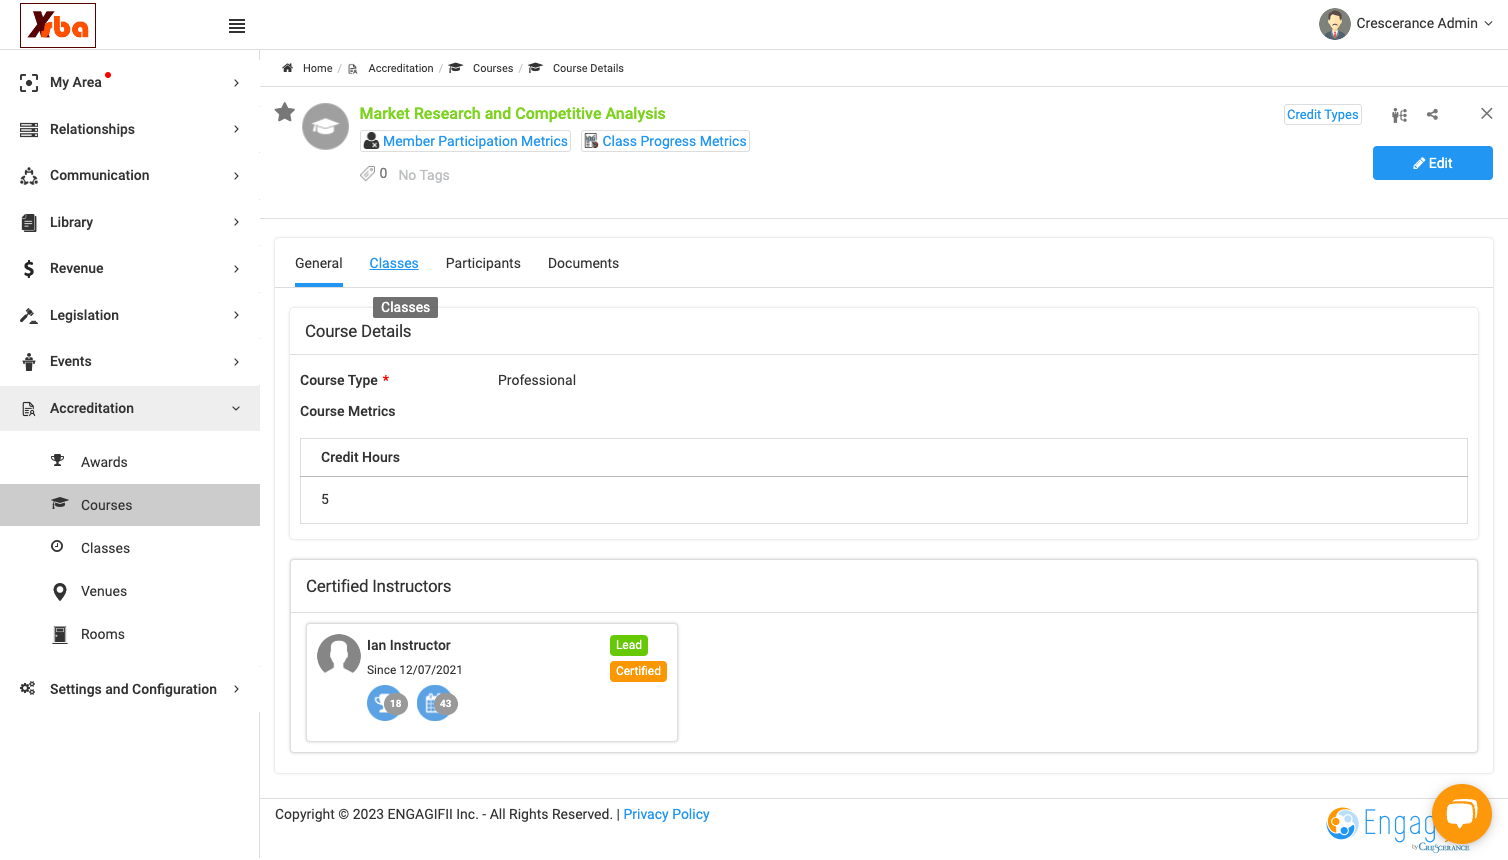This screenshot has width=1508, height=860.
Task: Expand the Revenue menu
Action: pyautogui.click(x=130, y=268)
